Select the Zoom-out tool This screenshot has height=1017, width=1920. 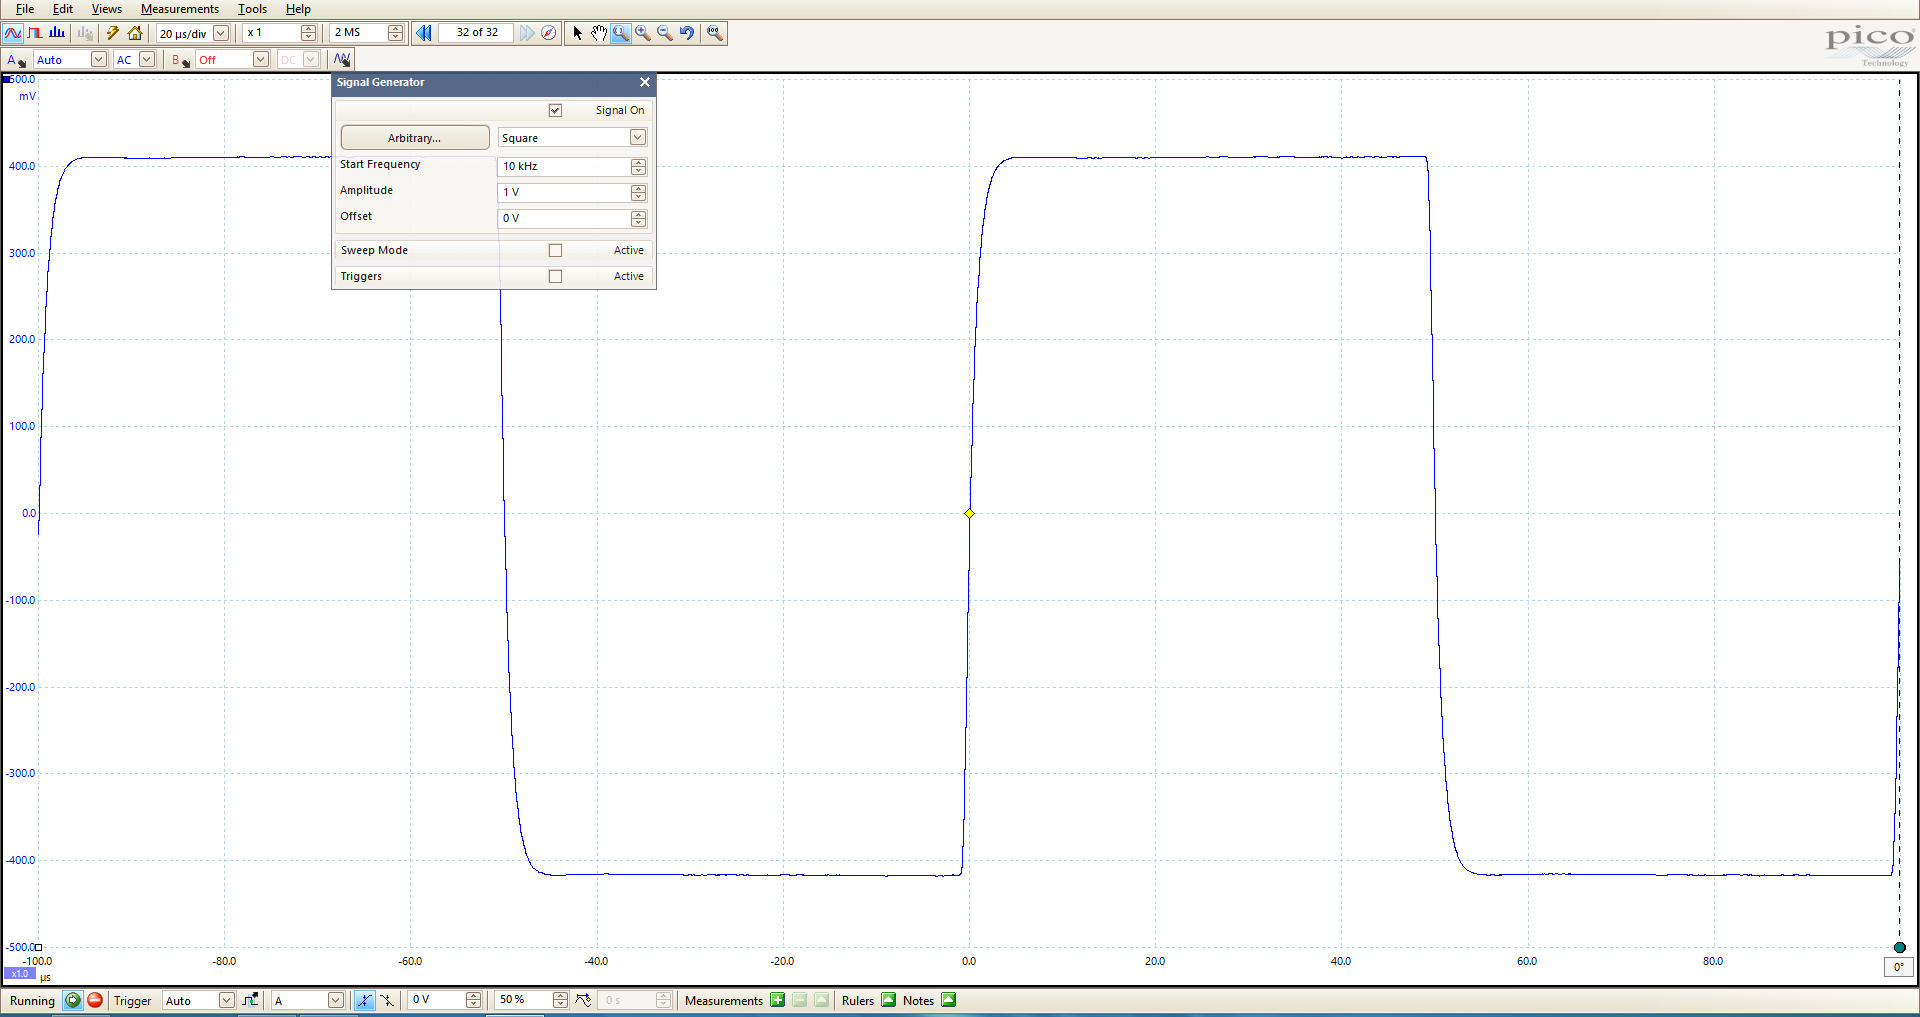coord(665,33)
